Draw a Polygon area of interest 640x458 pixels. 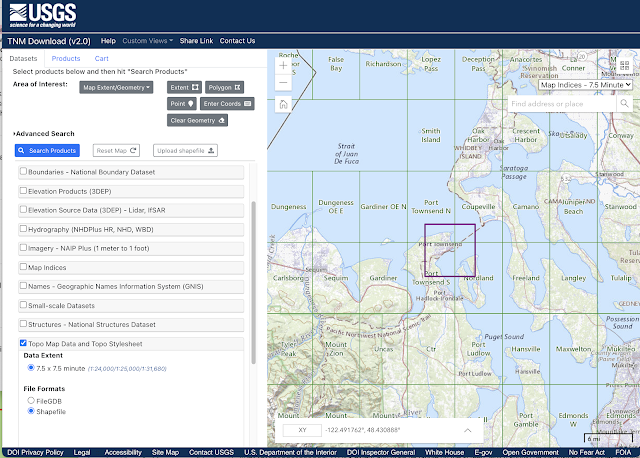(224, 87)
